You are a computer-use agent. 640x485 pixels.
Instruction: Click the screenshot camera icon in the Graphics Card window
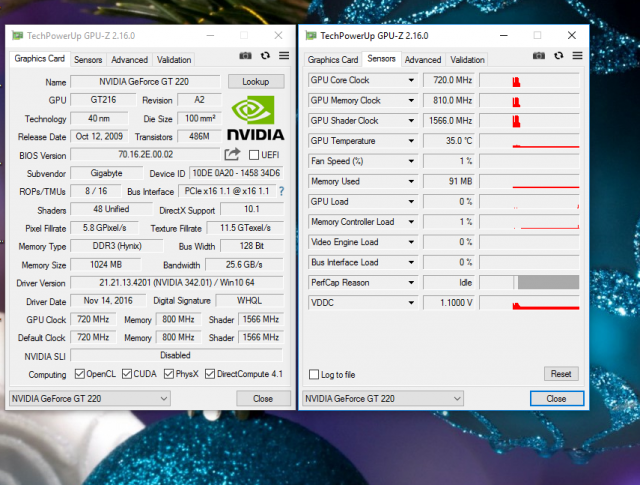[246, 57]
